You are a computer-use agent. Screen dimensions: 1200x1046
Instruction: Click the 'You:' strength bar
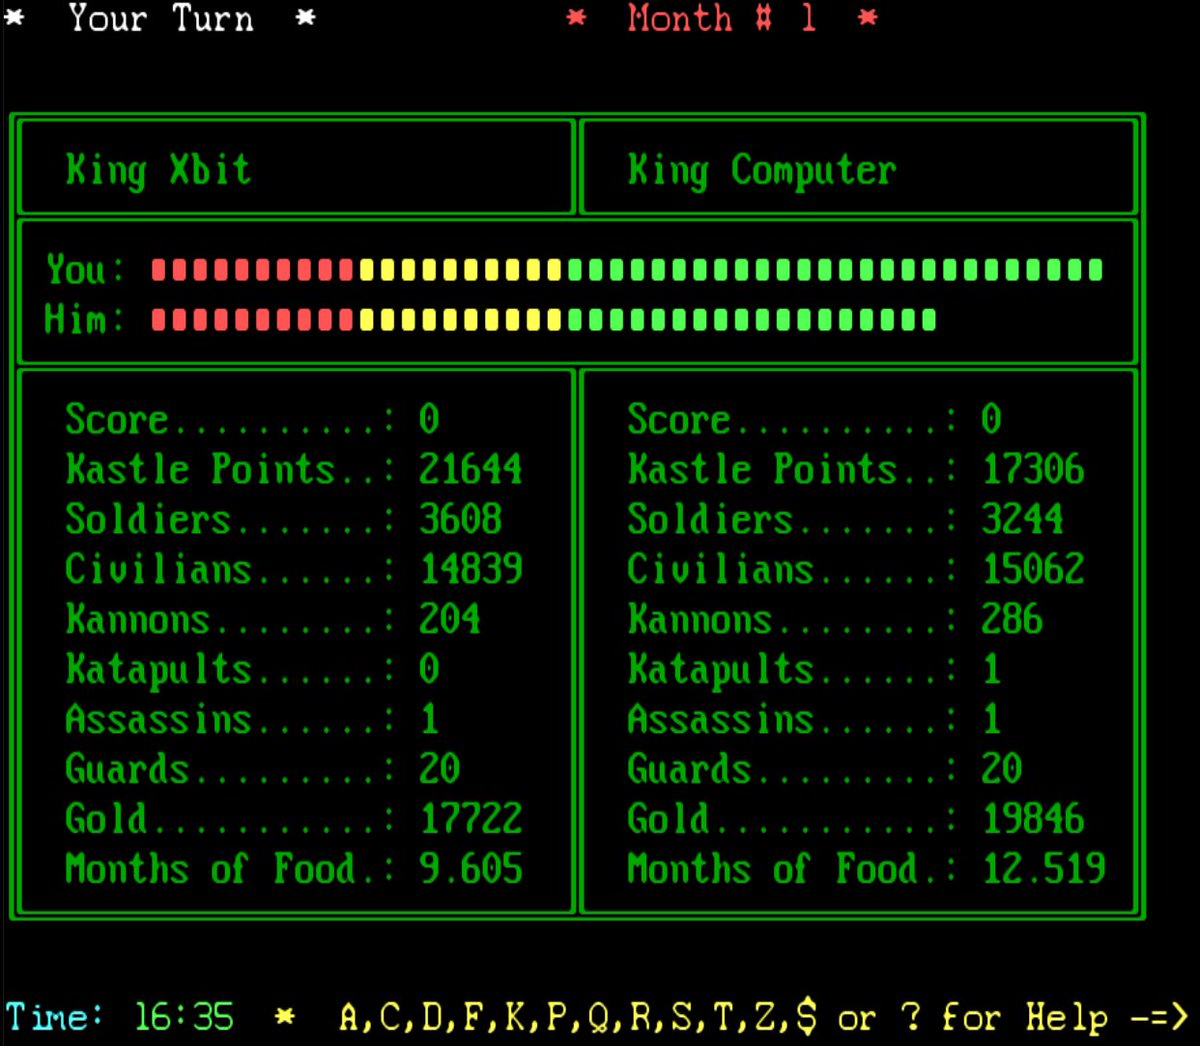coord(627,269)
